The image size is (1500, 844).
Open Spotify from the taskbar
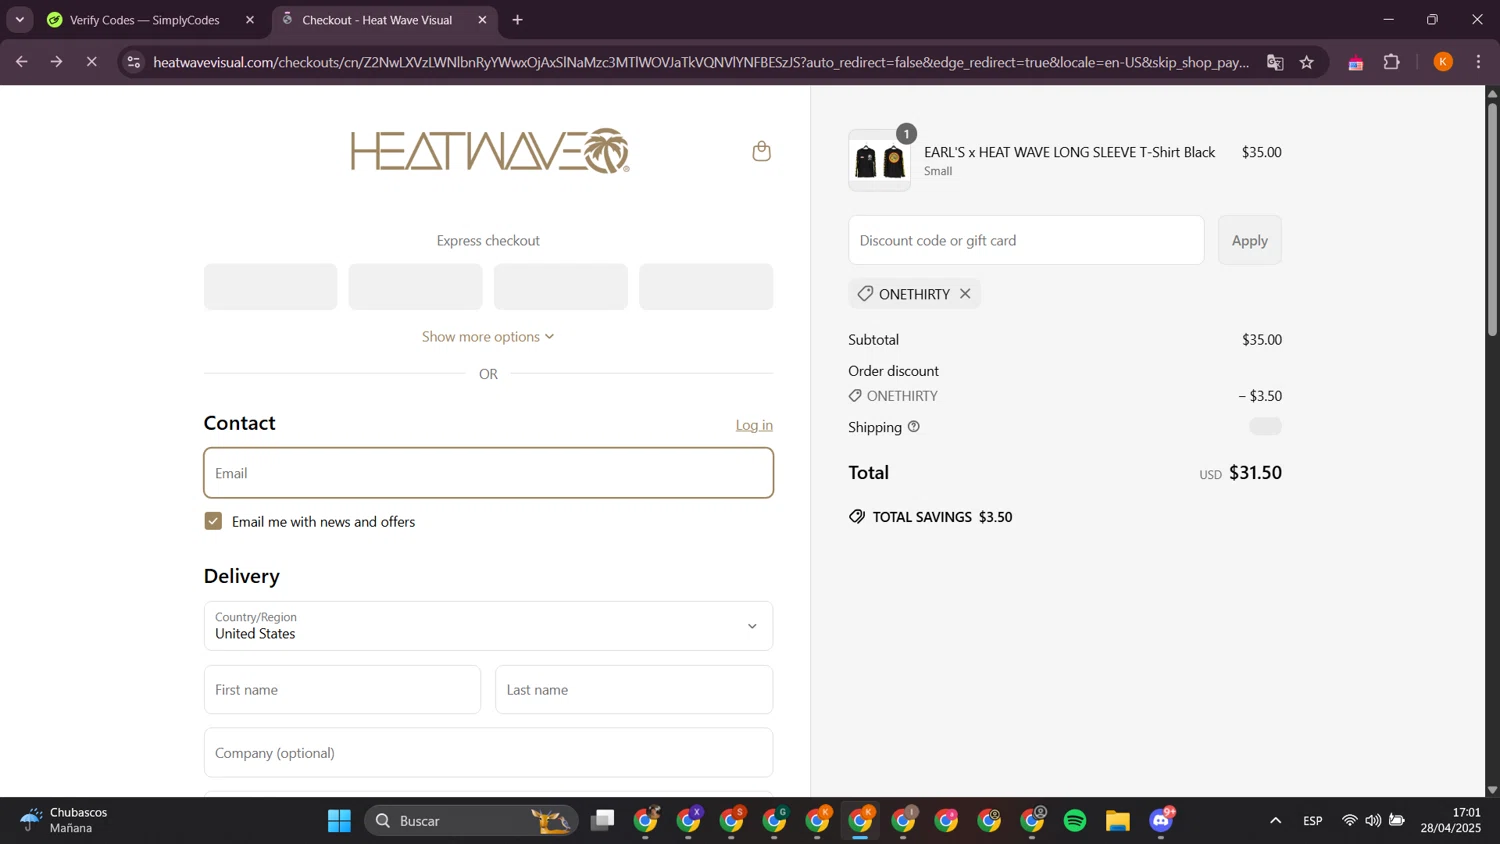1075,821
